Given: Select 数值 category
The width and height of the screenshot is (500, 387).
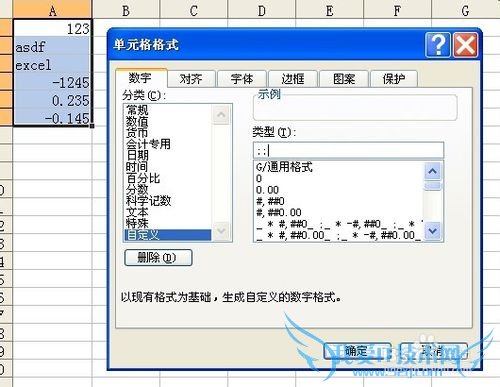Looking at the screenshot, I should pos(168,121).
